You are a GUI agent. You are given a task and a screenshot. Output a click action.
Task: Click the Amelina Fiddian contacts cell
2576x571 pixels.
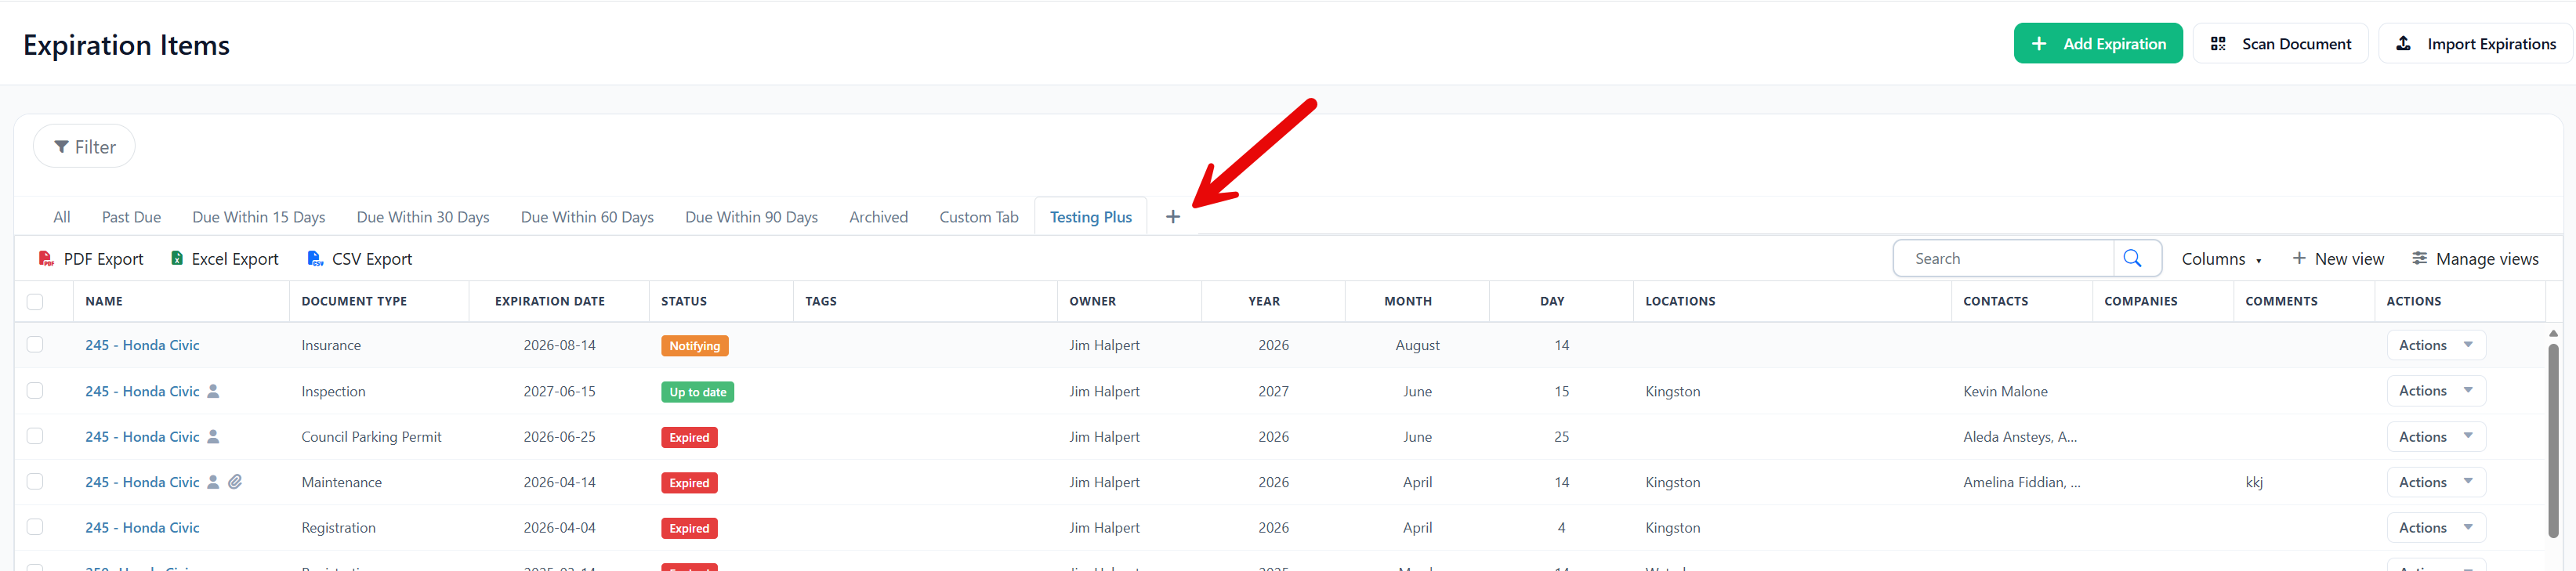tap(2022, 482)
